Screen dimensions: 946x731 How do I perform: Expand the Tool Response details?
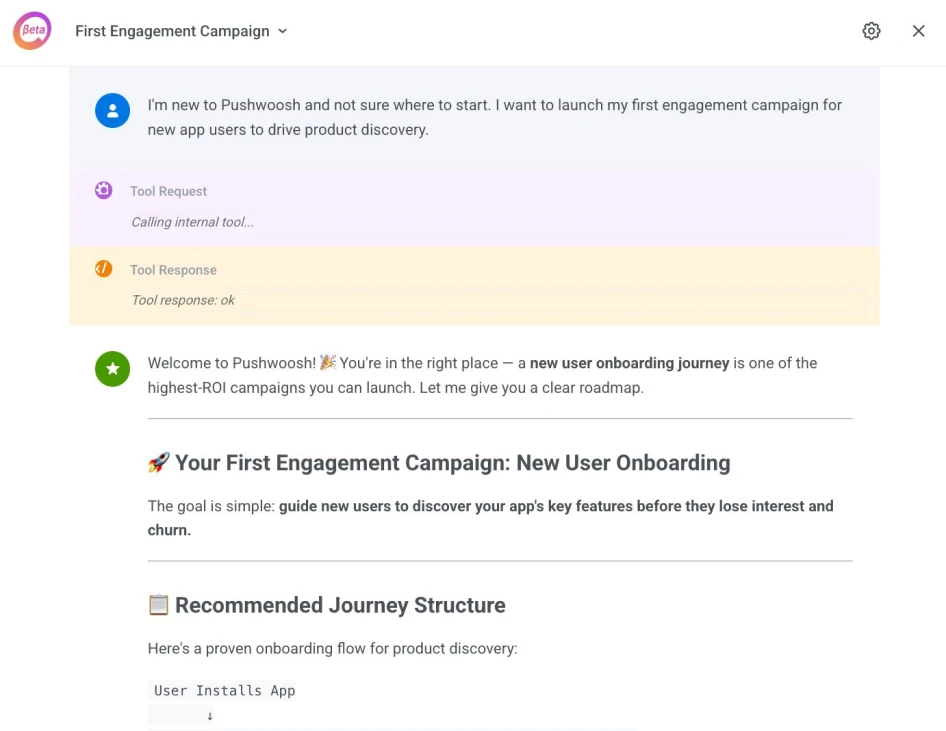coord(173,269)
